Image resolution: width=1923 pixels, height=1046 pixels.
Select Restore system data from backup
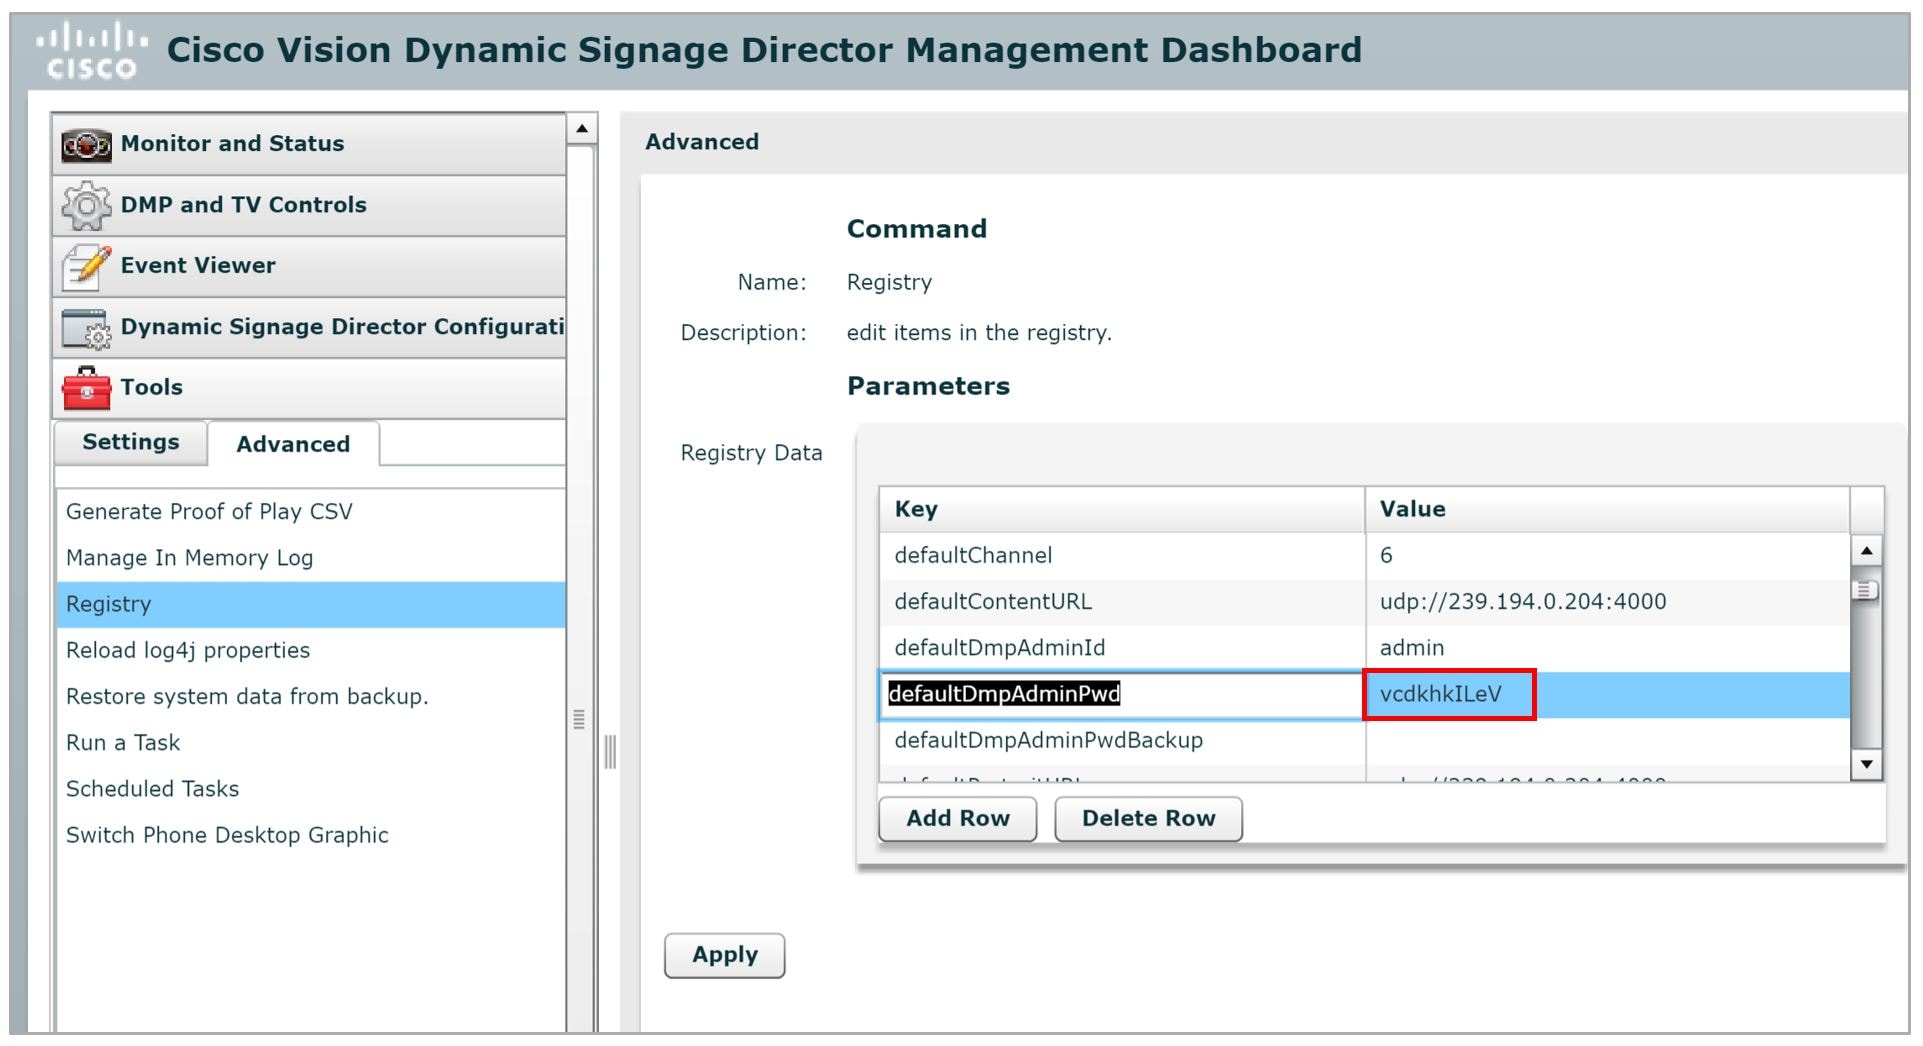coord(311,697)
